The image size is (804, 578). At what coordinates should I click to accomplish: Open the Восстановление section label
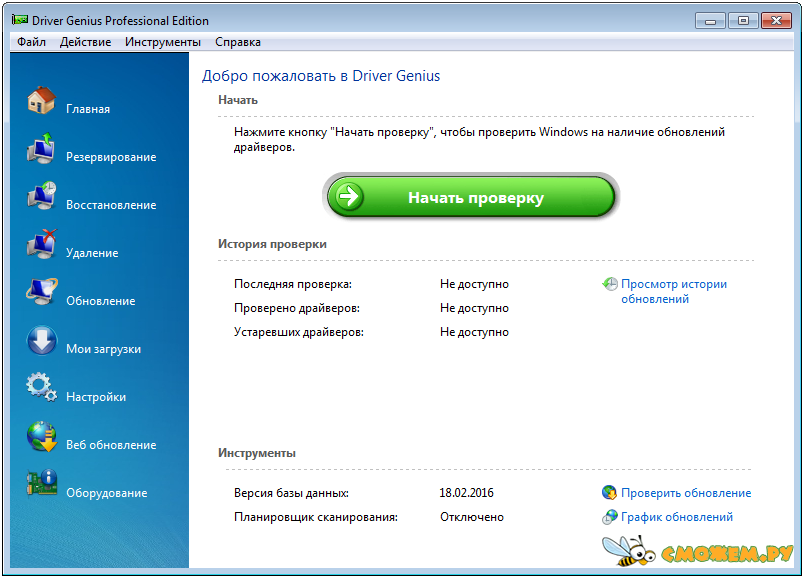[x=111, y=205]
